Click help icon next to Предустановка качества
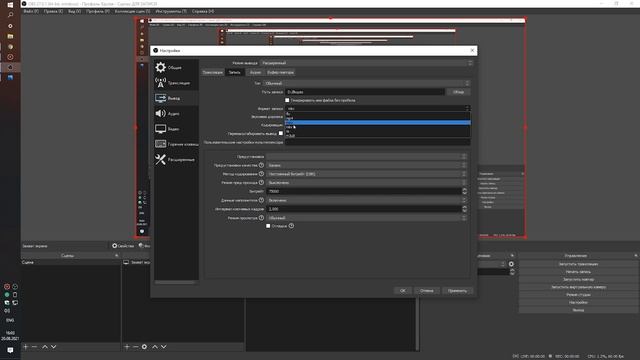The height and width of the screenshot is (360, 640). pos(261,165)
